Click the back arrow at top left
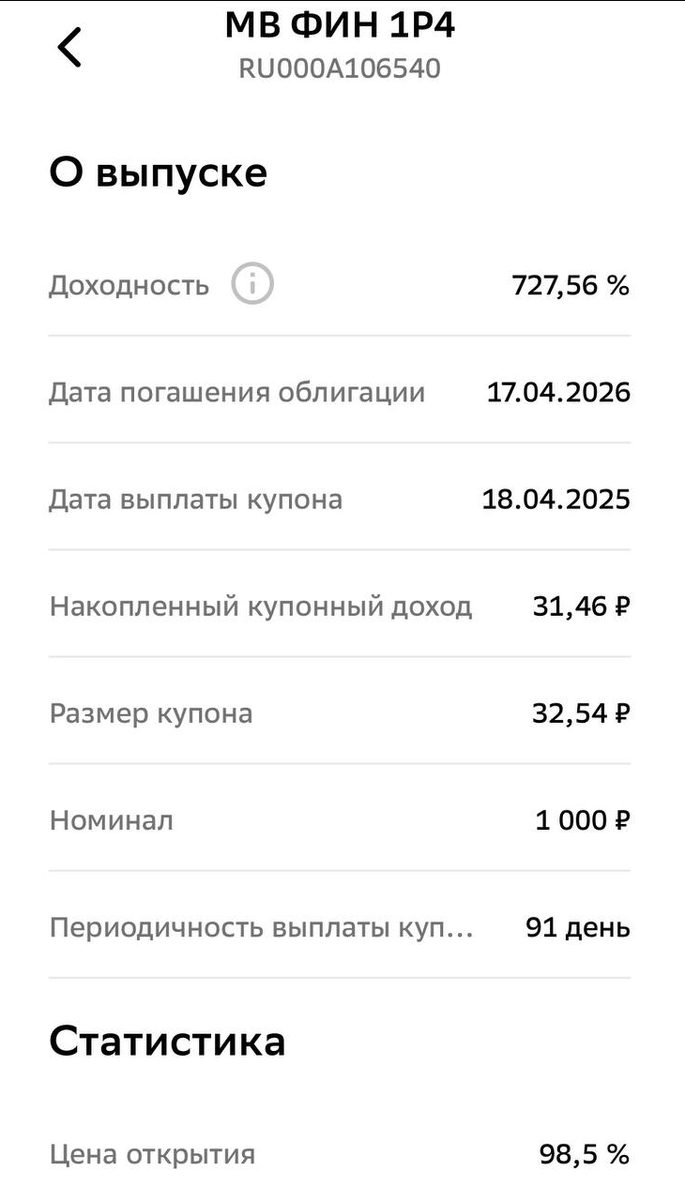The width and height of the screenshot is (685, 1200). [68, 45]
